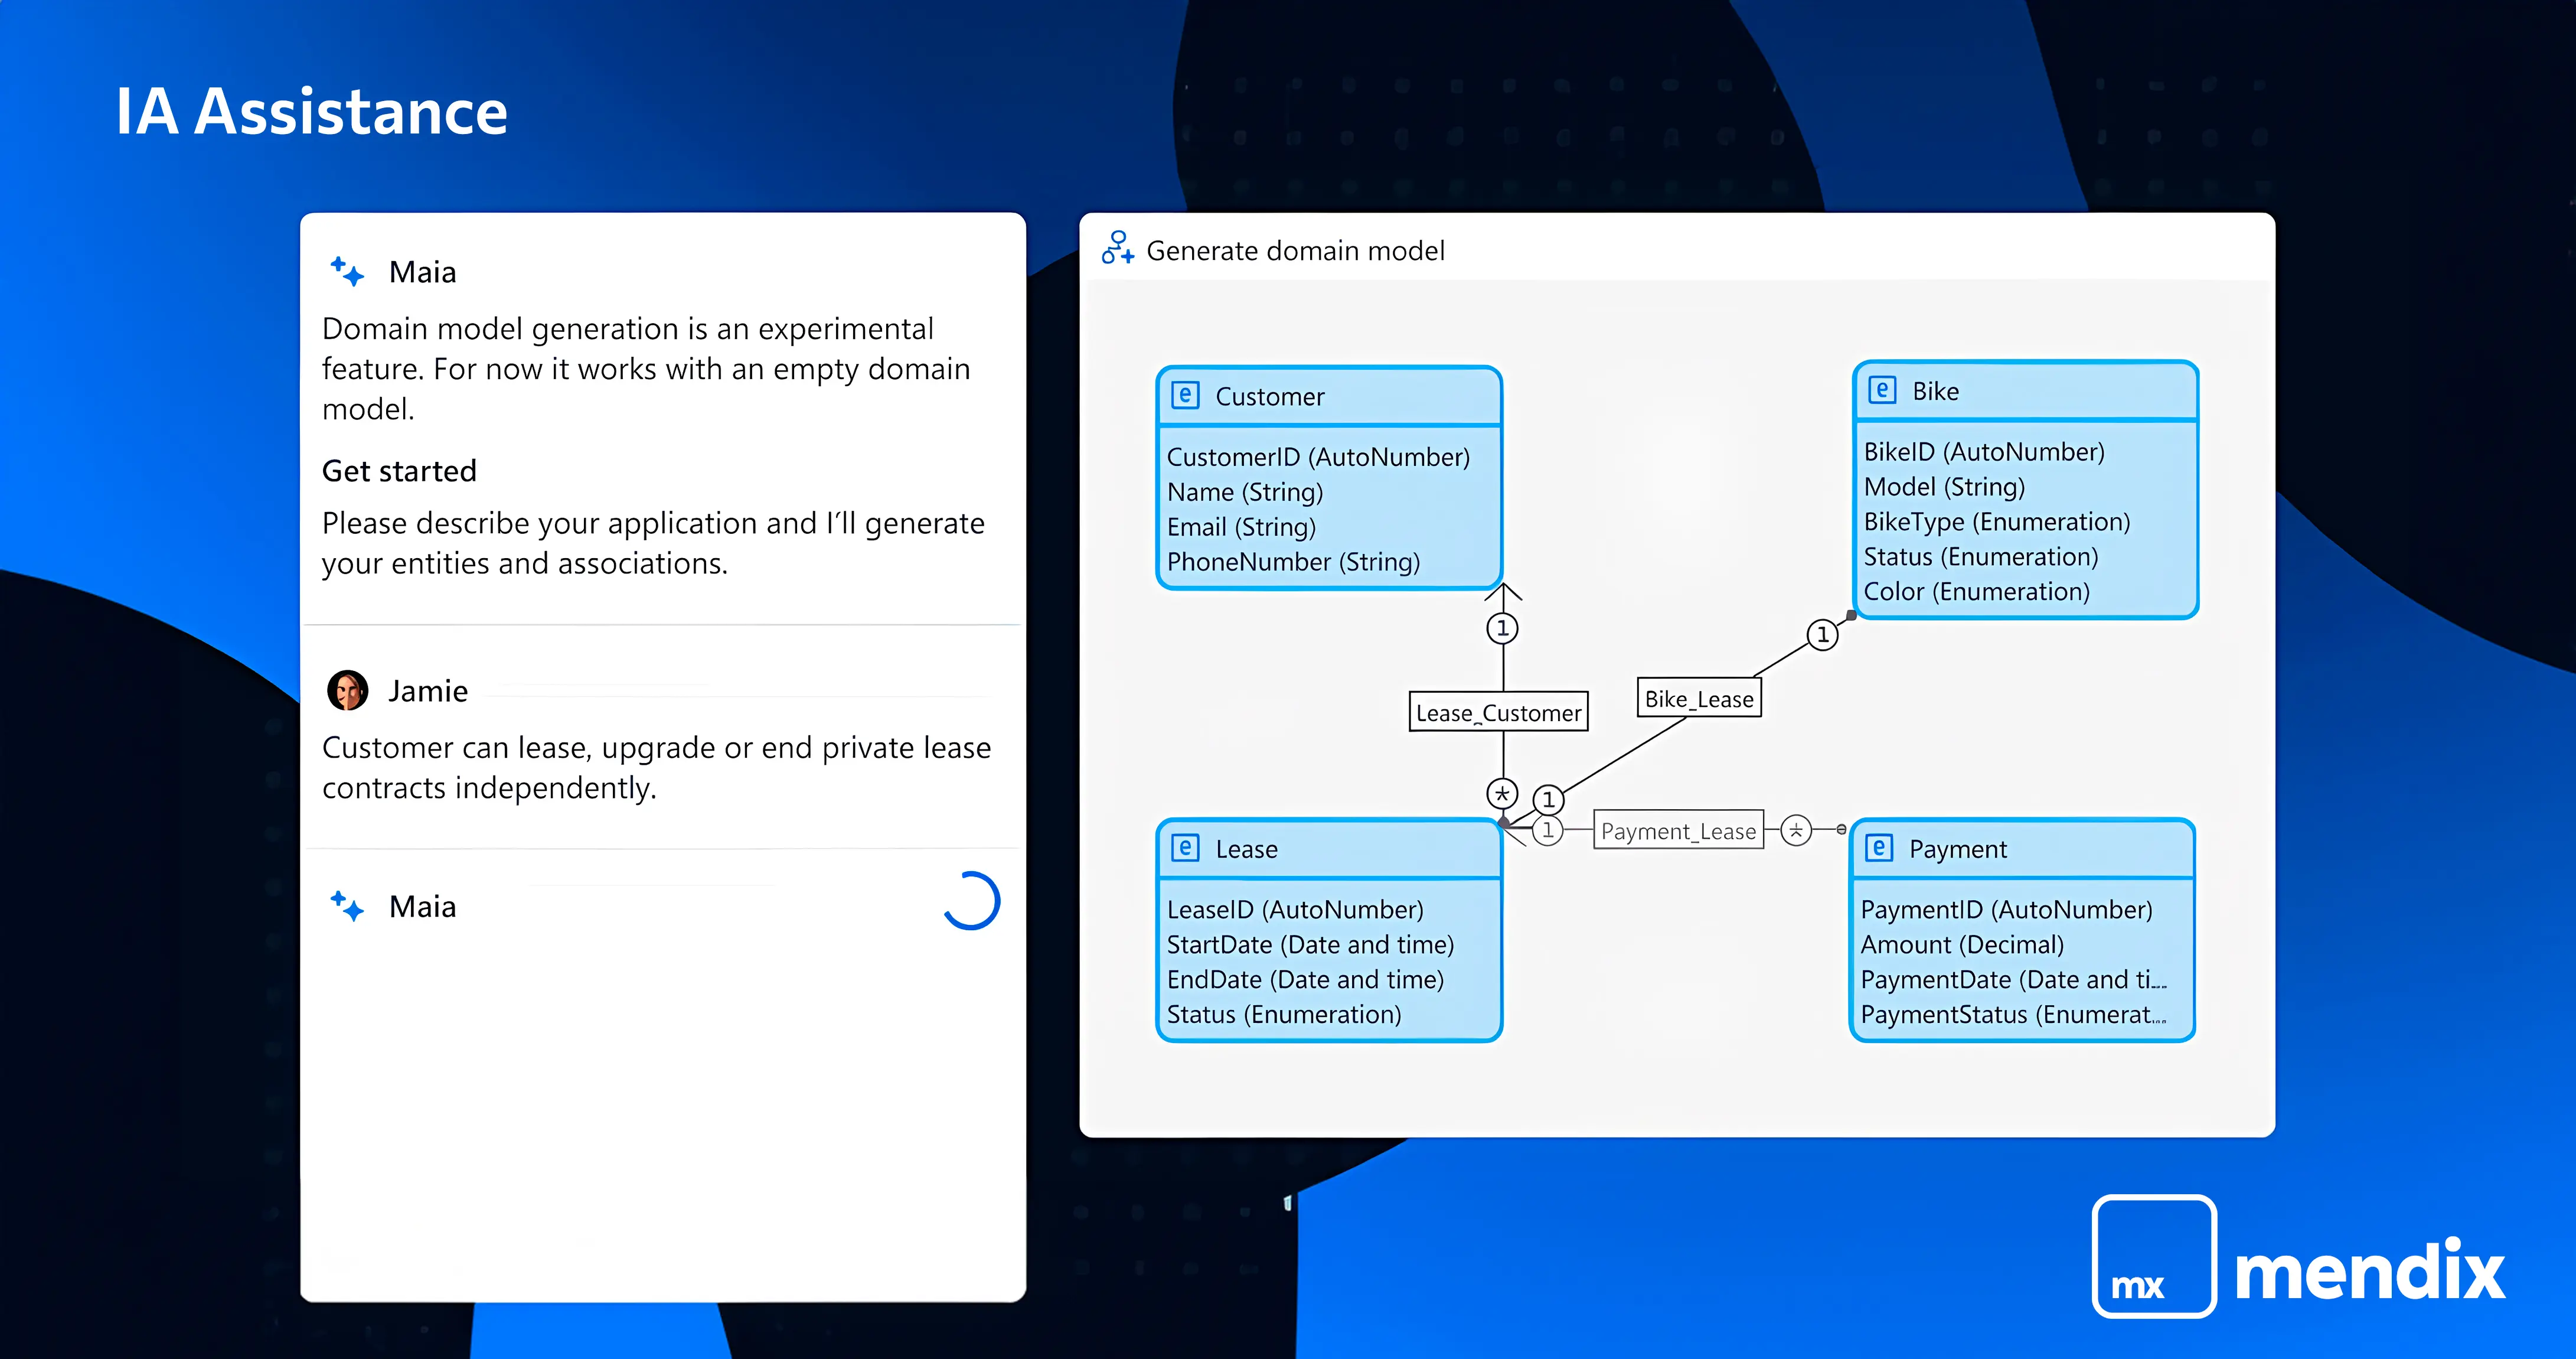Click the IA Assistance heading

(x=312, y=111)
